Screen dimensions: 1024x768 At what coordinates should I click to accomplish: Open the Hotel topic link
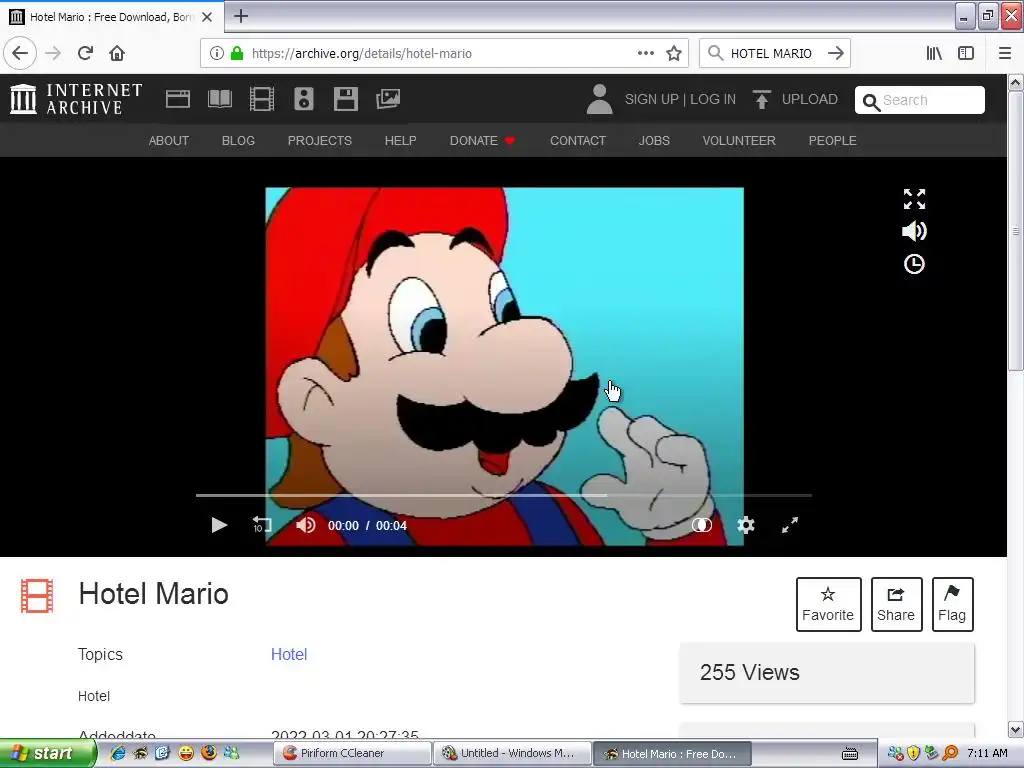coord(289,654)
